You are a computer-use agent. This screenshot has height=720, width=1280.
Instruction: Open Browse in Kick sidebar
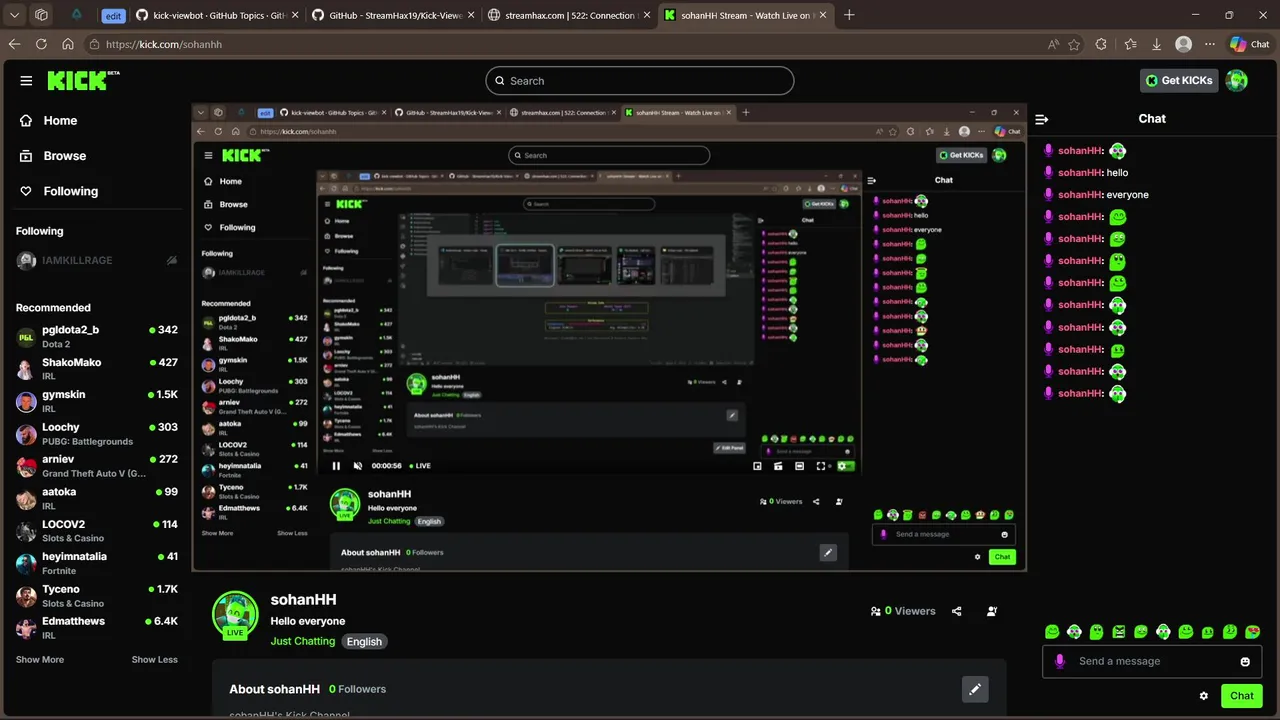coord(52,156)
